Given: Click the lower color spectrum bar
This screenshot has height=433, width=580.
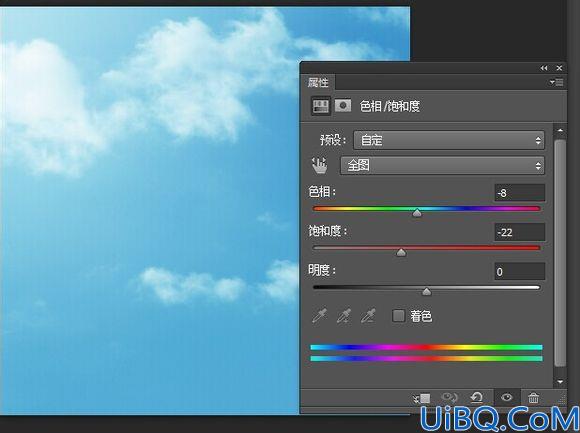Looking at the screenshot, I should coord(426,359).
